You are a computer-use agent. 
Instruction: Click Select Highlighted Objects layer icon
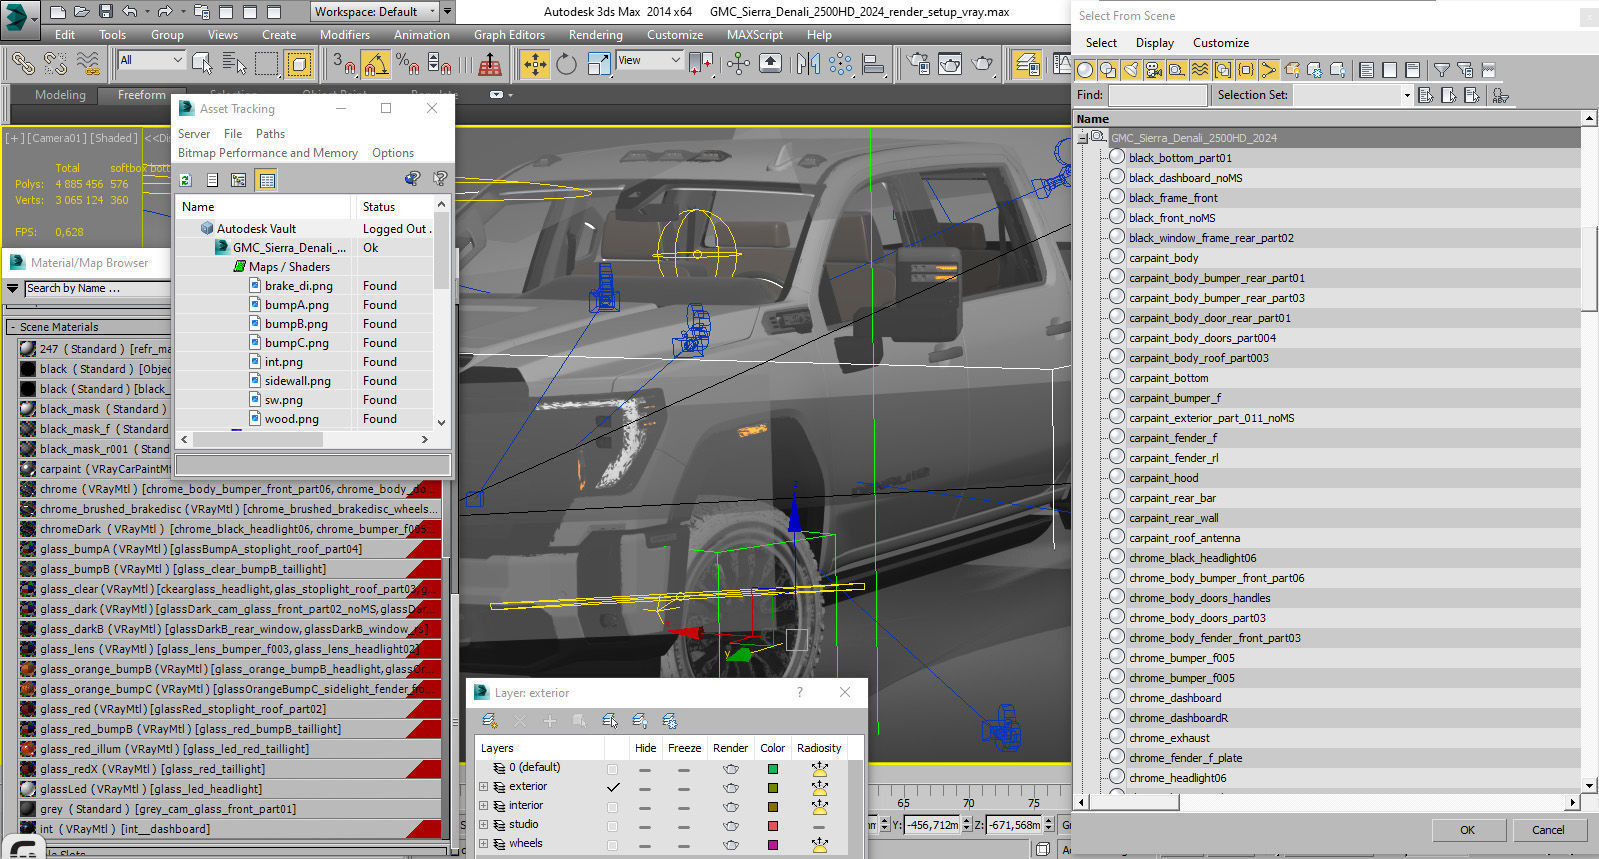[610, 721]
